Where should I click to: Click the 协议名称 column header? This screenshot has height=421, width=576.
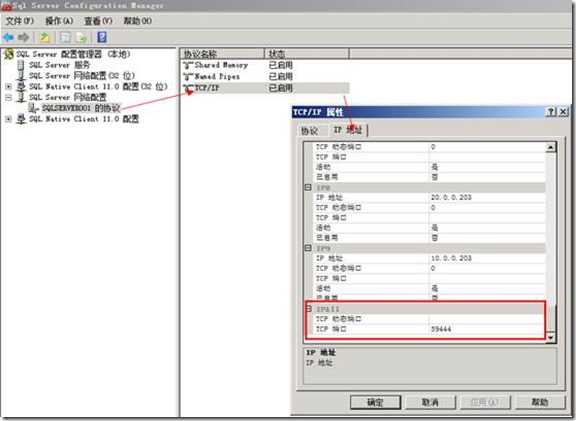222,54
